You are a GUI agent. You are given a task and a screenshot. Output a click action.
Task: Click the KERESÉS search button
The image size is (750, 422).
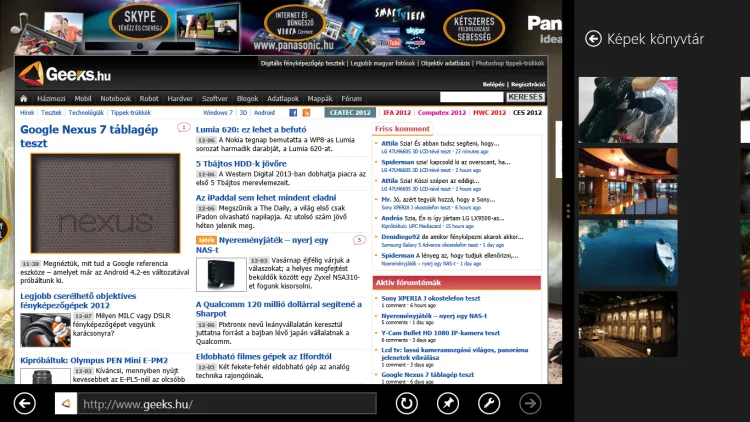(x=525, y=98)
